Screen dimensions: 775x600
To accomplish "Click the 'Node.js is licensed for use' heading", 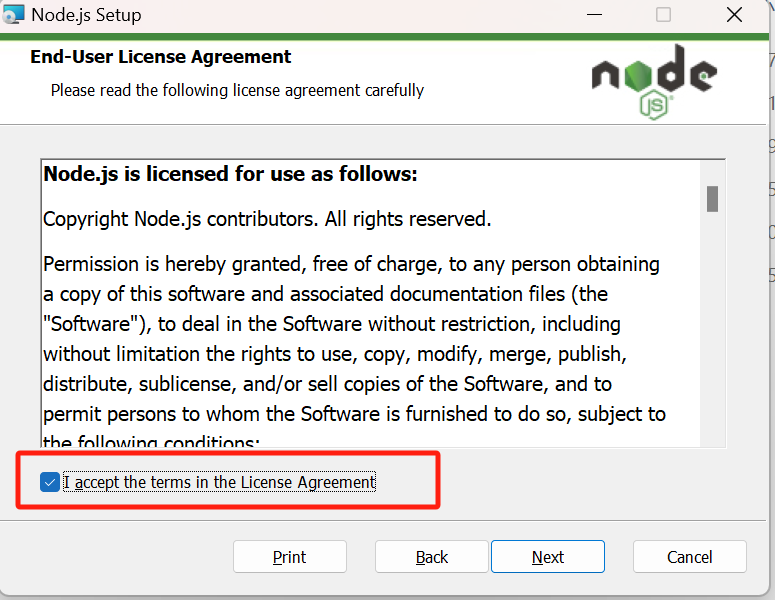I will pos(230,174).
